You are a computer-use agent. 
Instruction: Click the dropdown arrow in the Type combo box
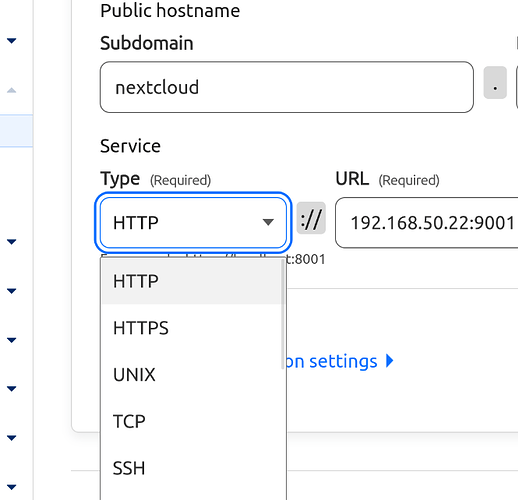pyautogui.click(x=268, y=222)
